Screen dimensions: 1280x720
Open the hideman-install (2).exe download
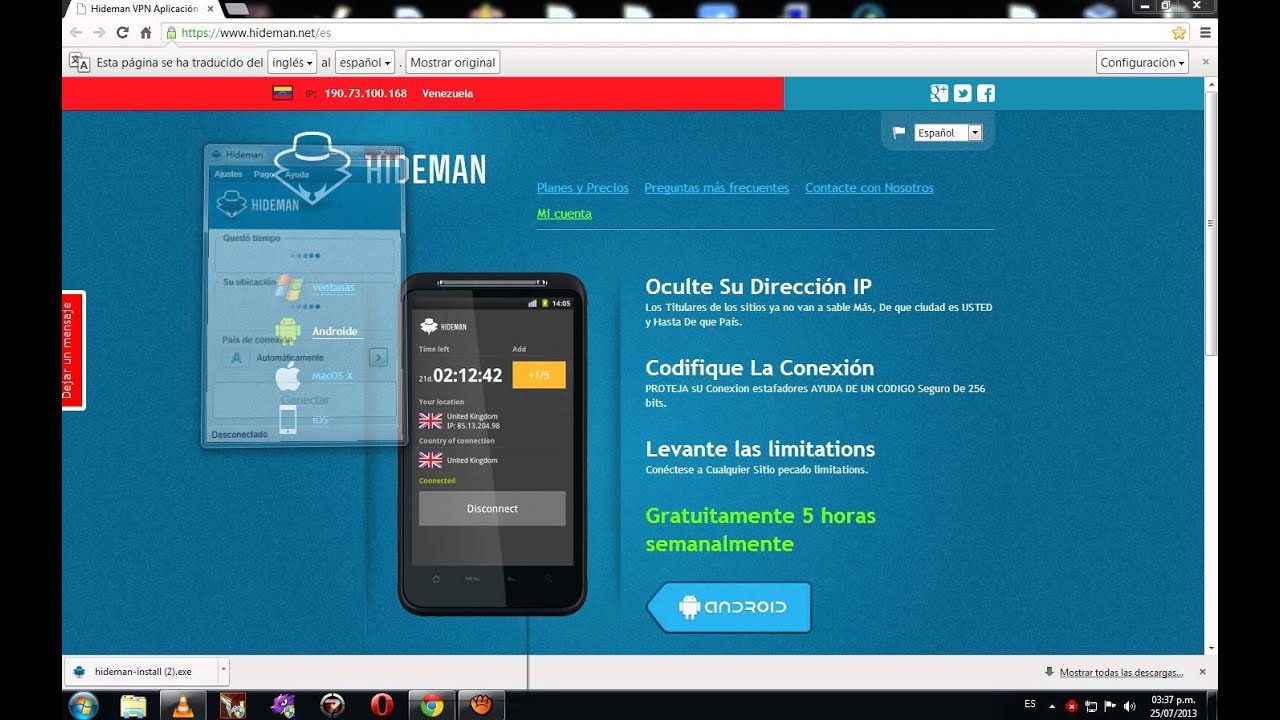pyautogui.click(x=141, y=671)
